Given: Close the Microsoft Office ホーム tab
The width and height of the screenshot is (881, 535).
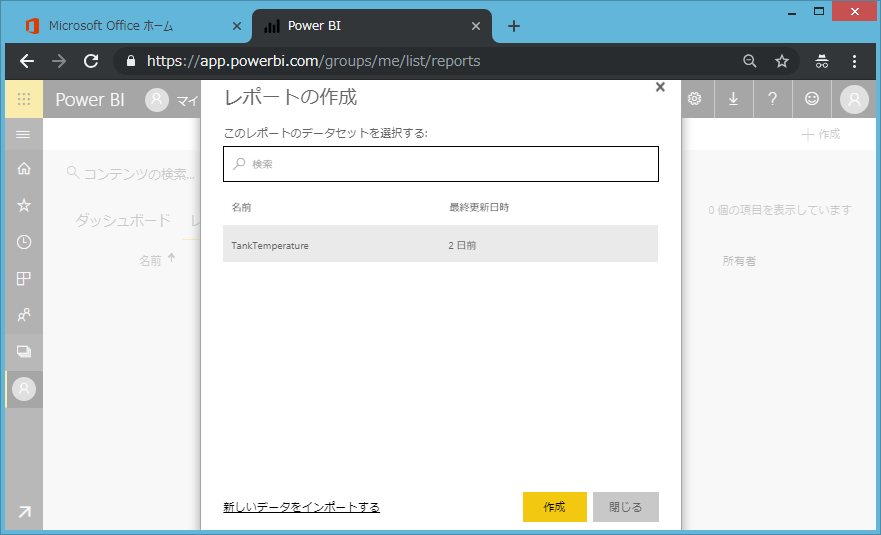Looking at the screenshot, I should [237, 26].
